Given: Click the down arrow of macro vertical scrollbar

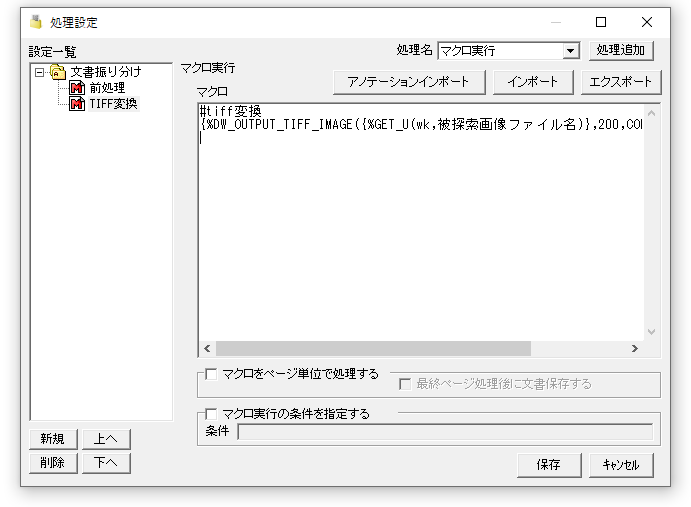Looking at the screenshot, I should [651, 332].
